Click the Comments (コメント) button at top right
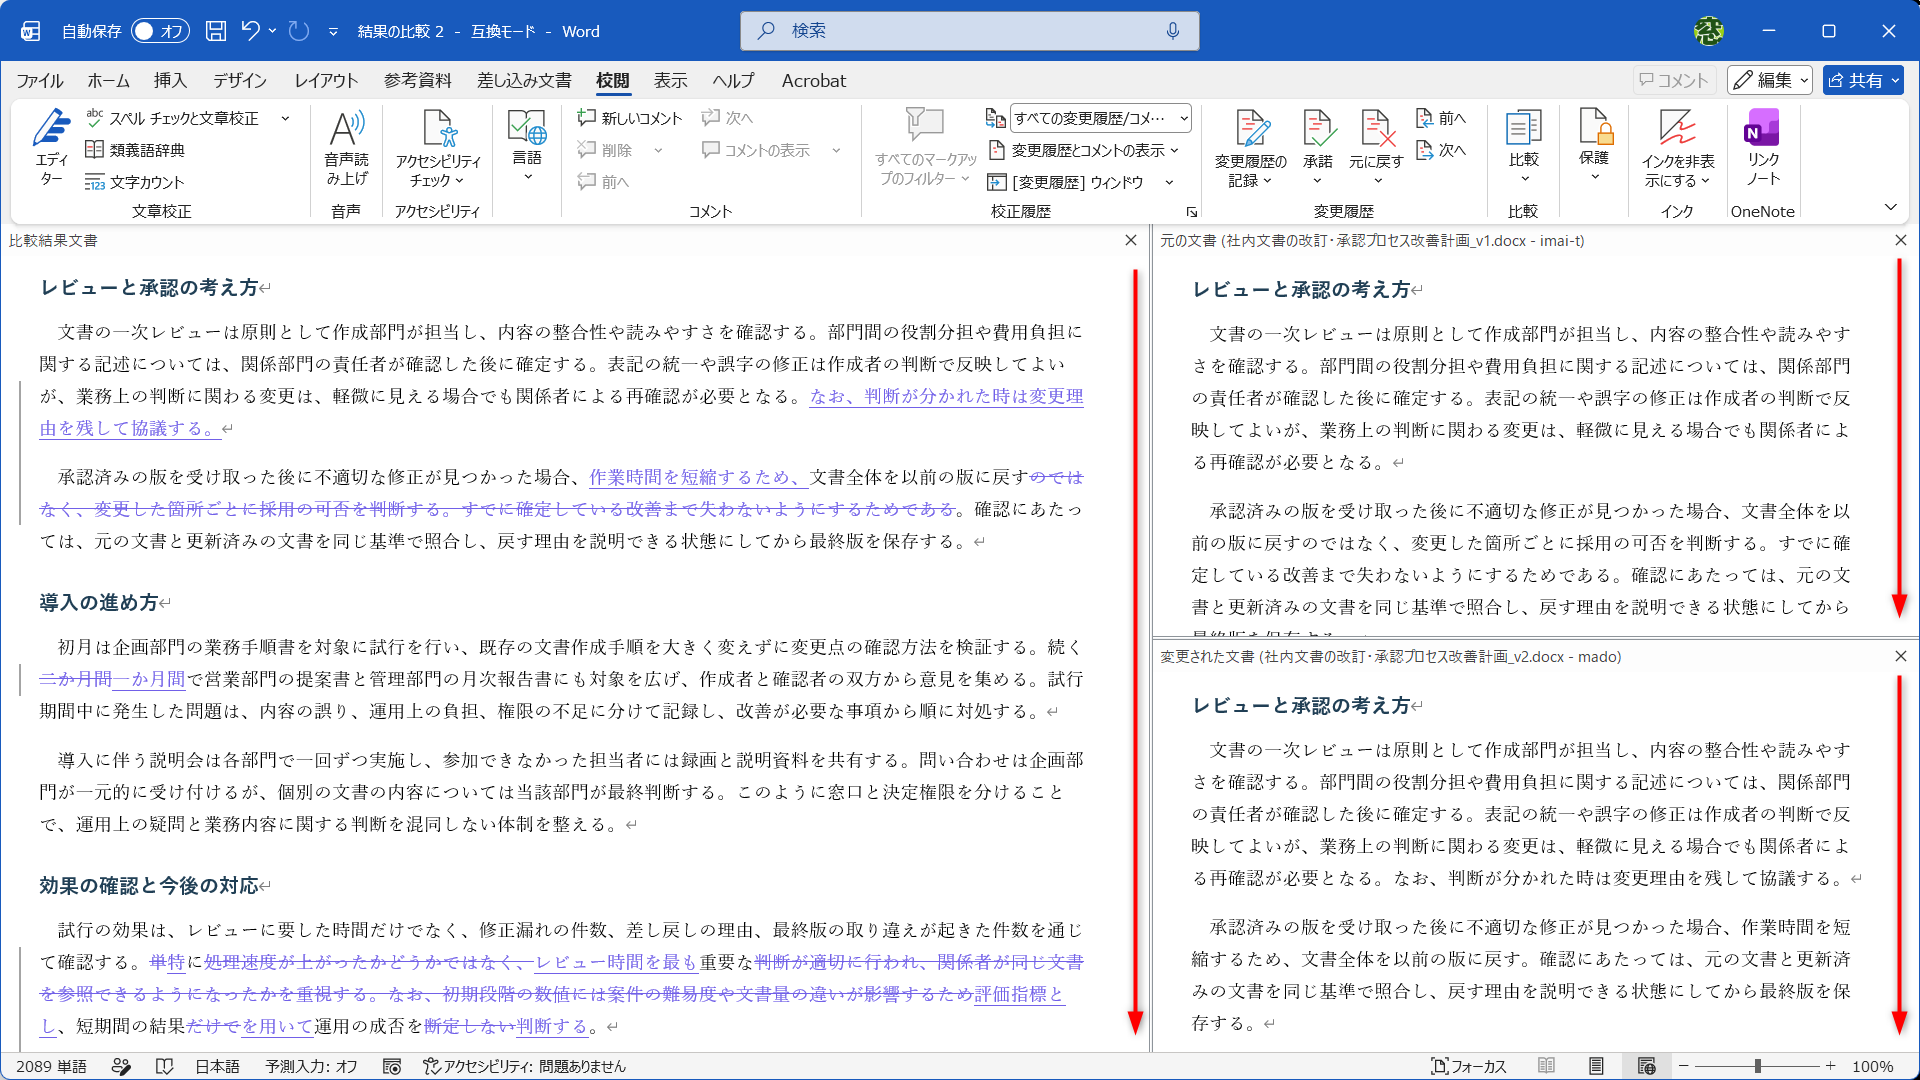This screenshot has width=1920, height=1080. (1674, 80)
